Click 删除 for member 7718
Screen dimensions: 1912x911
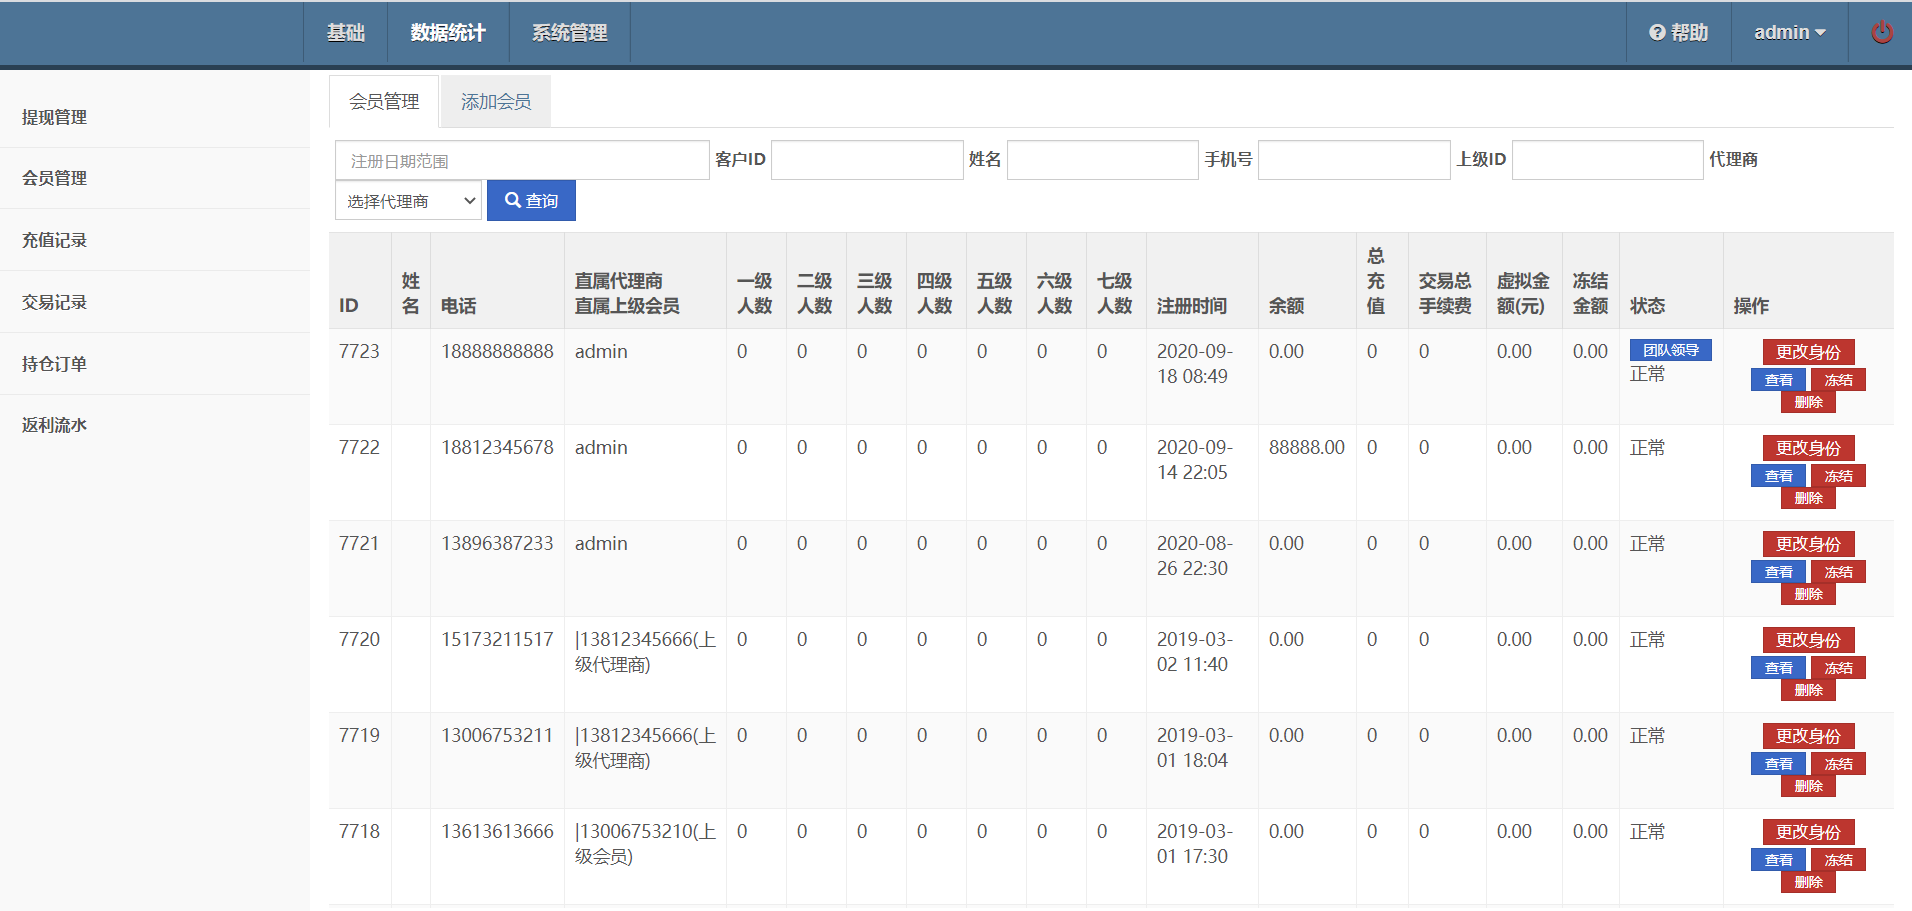[1808, 882]
